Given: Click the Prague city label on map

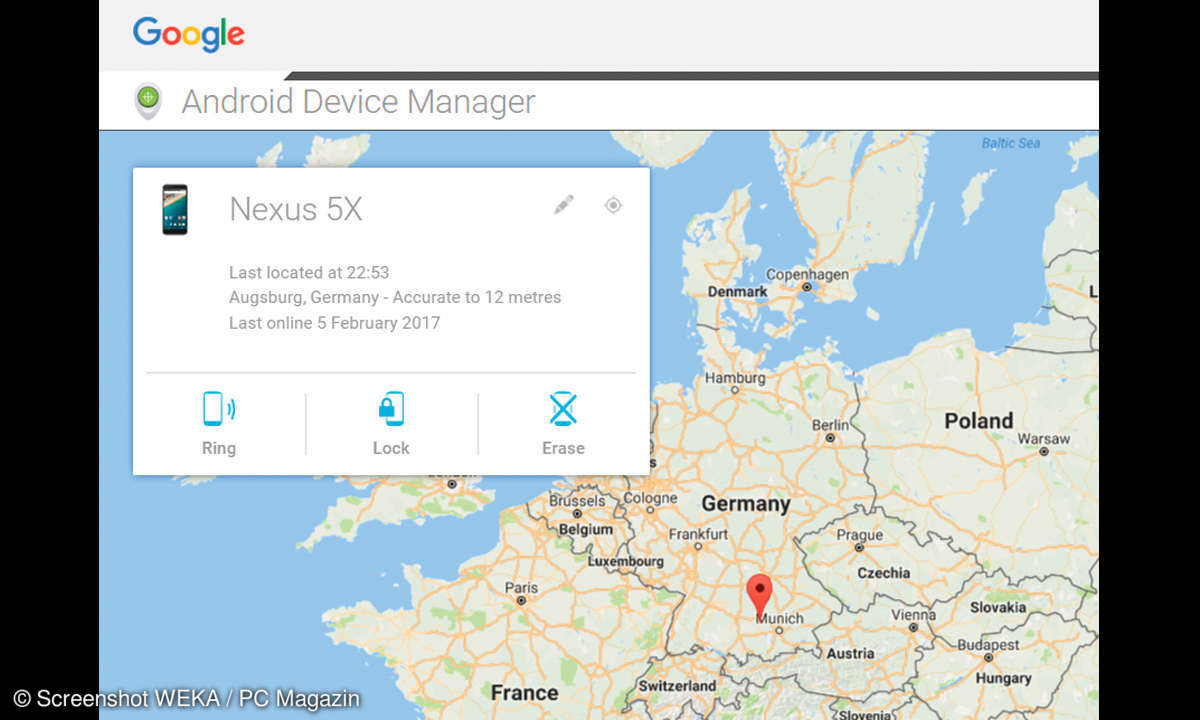Looking at the screenshot, I should tap(860, 535).
